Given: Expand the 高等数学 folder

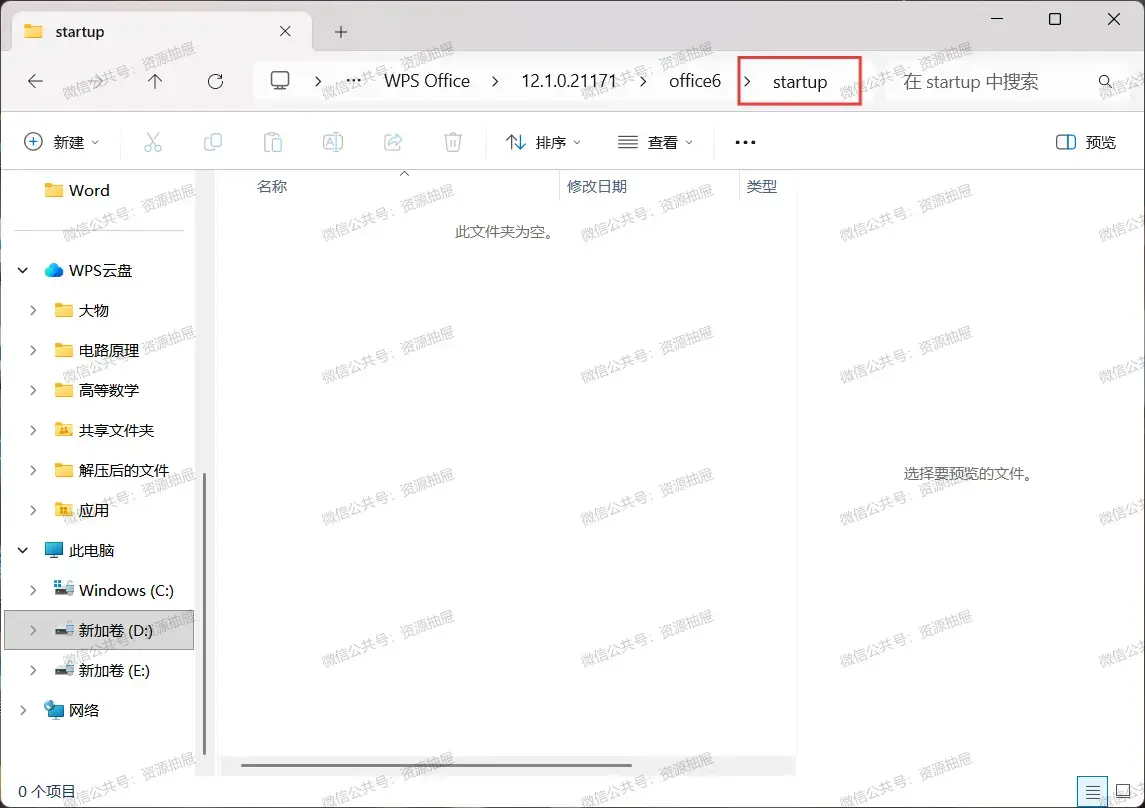Looking at the screenshot, I should [33, 390].
